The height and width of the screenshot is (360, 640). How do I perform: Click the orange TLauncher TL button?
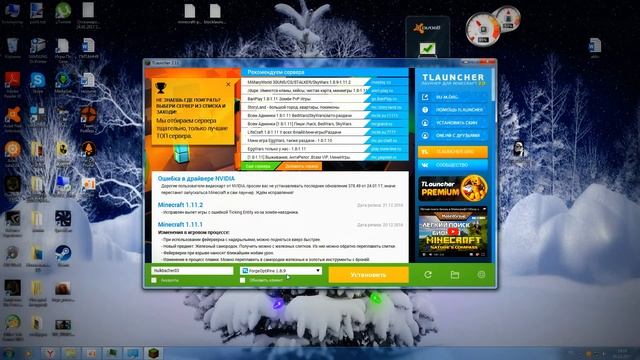click(452, 151)
